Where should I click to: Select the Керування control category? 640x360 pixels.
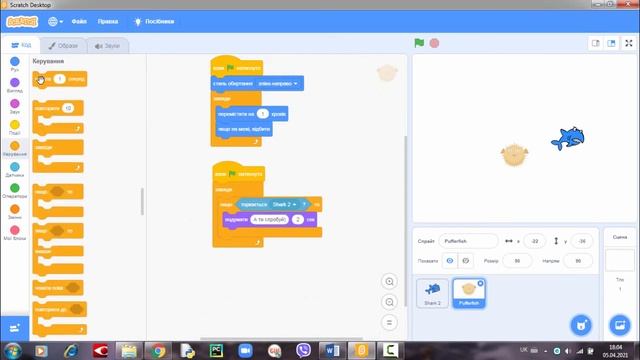15,149
